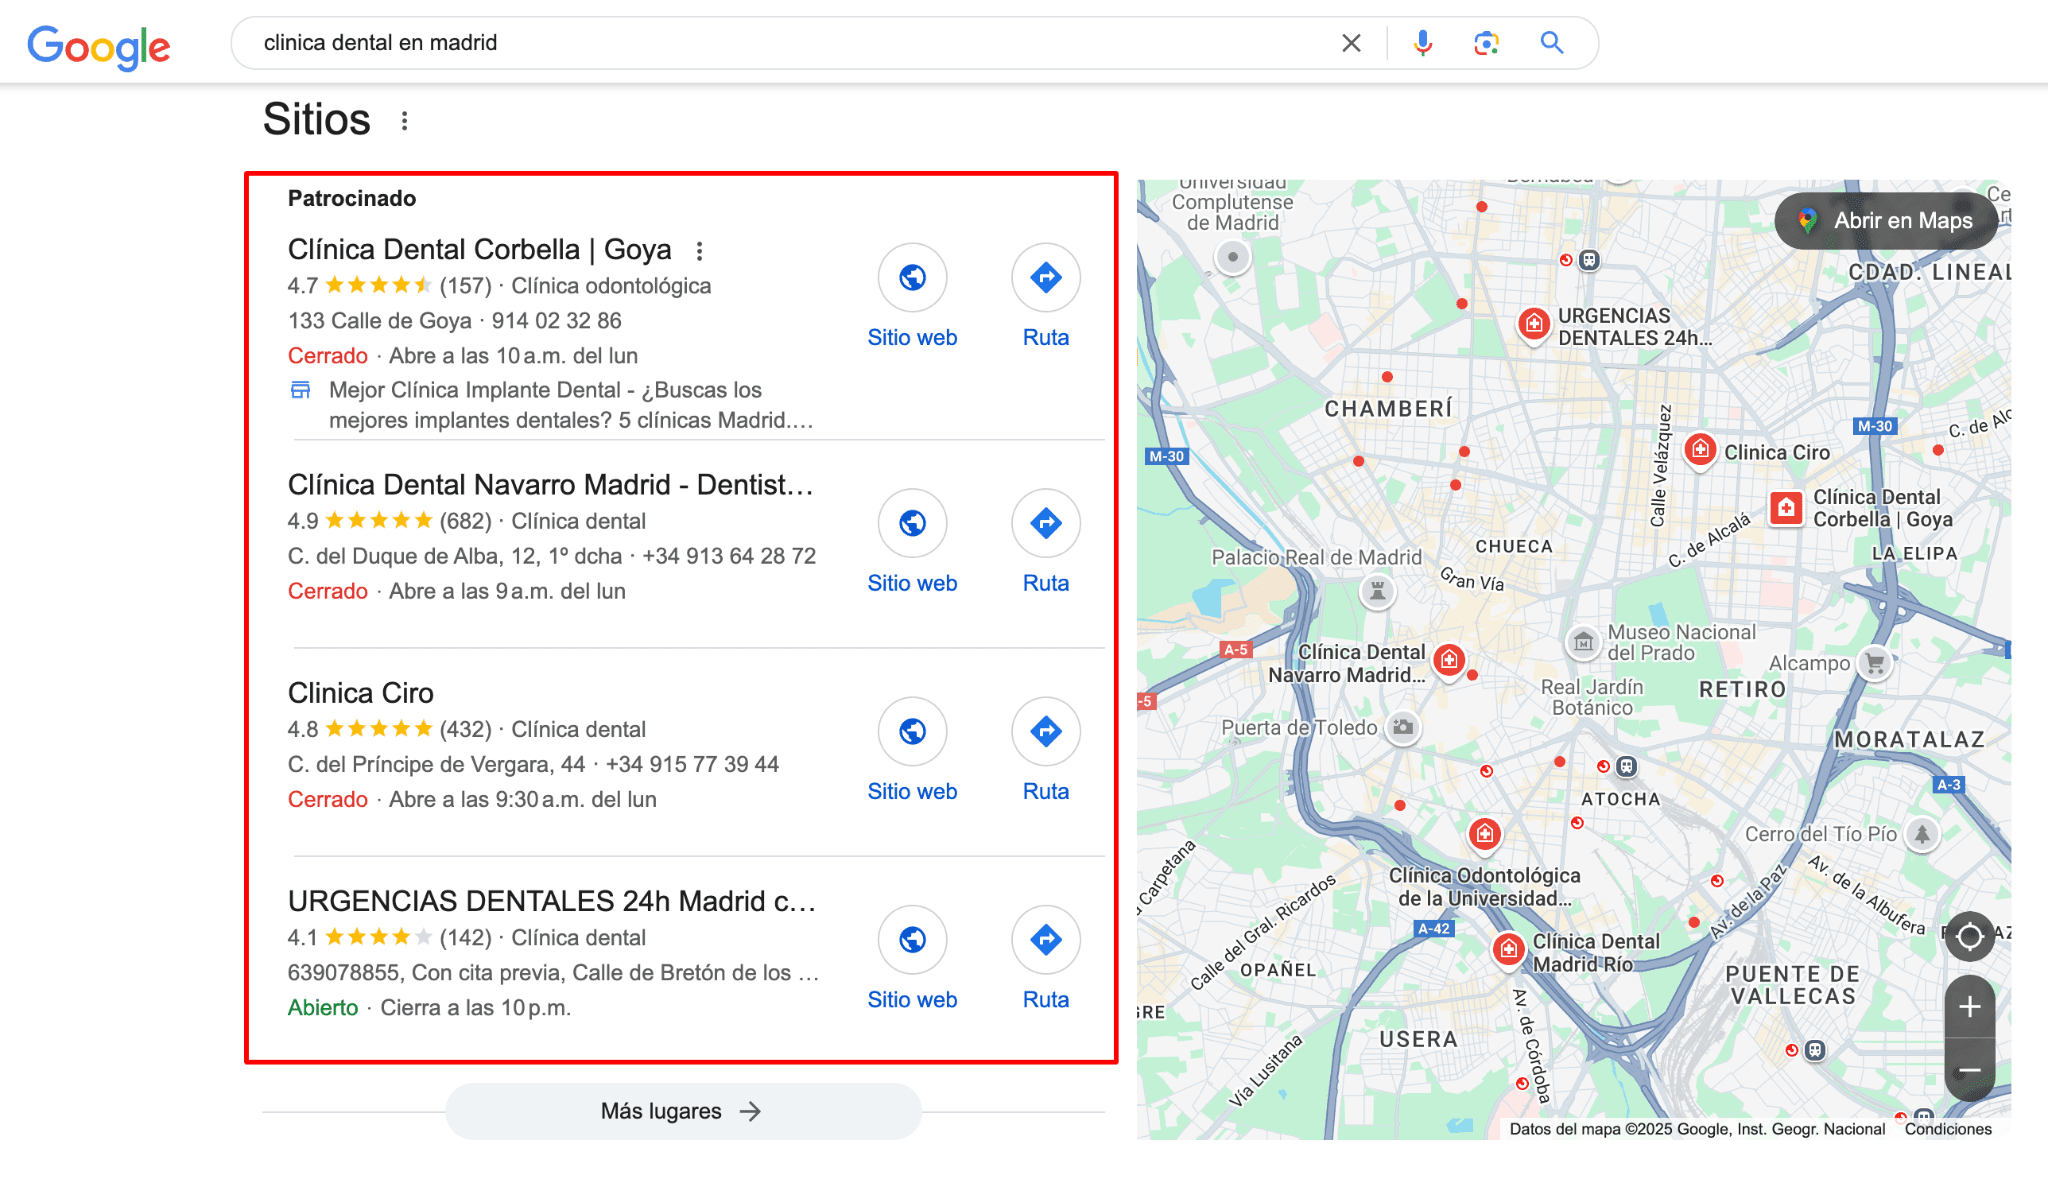Click Cerro del Tío Pío park marker
Viewport: 2048px width, 1183px height.
click(1921, 833)
